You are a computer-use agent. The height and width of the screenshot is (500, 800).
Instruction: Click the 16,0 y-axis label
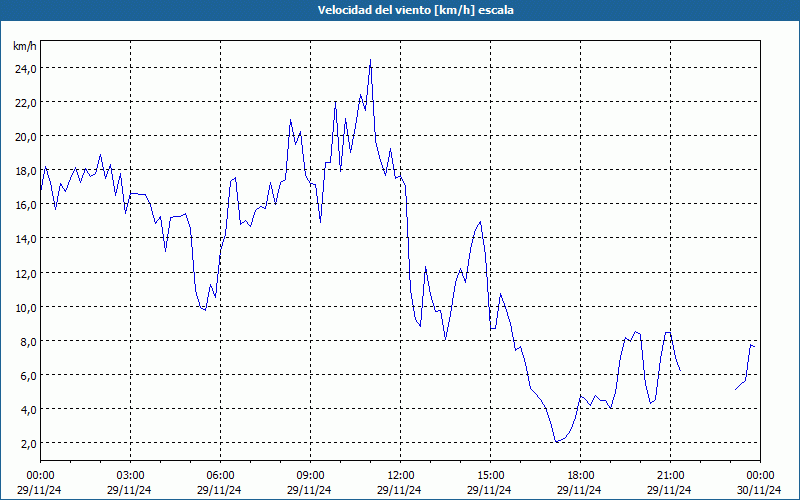(25, 204)
